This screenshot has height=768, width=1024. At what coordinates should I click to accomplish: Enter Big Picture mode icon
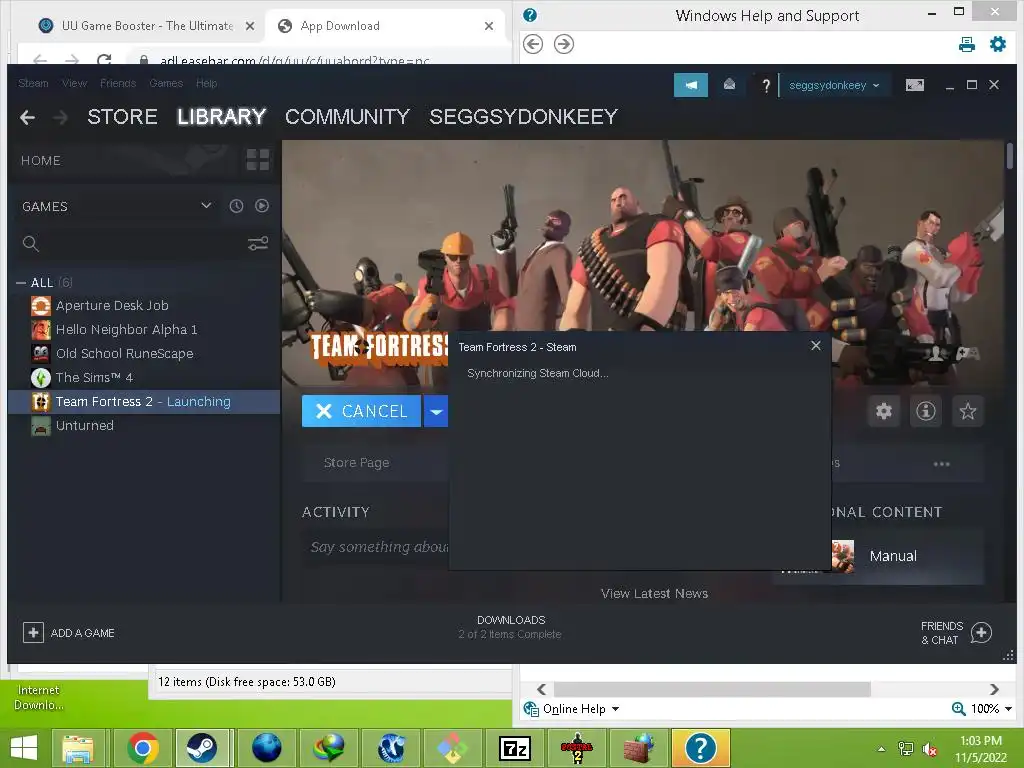(x=914, y=85)
